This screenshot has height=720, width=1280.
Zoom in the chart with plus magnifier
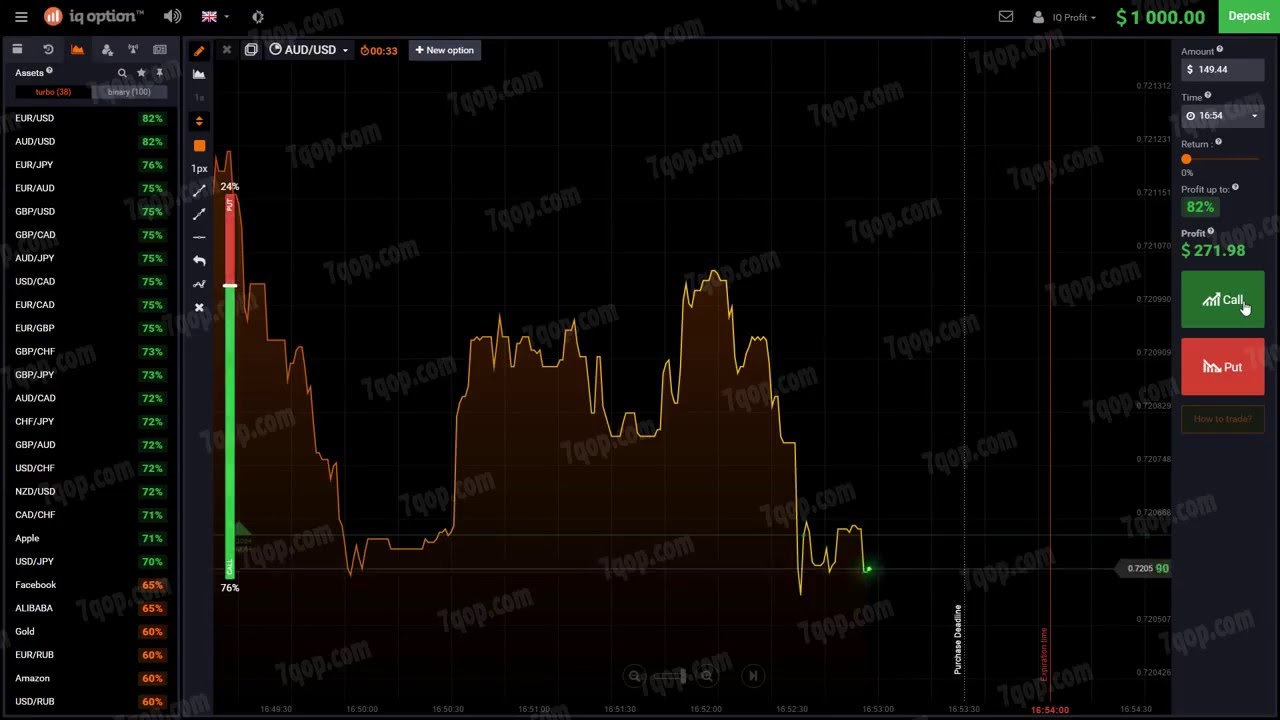(x=707, y=676)
